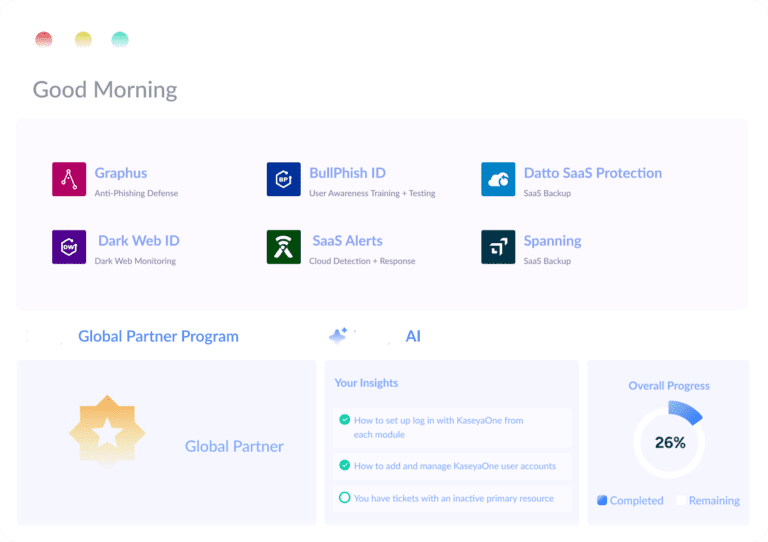Open the SaaS Alerts icon
This screenshot has width=768, height=542.
(x=284, y=247)
